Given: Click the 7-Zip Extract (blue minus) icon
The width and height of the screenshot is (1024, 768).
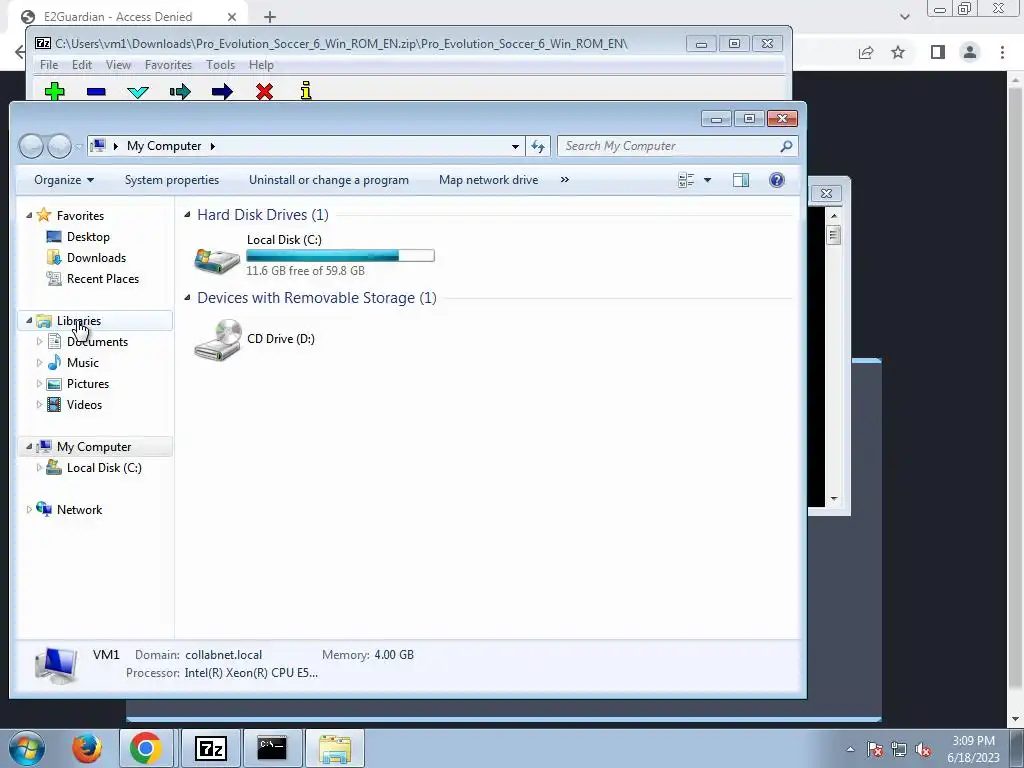Looking at the screenshot, I should [x=96, y=92].
